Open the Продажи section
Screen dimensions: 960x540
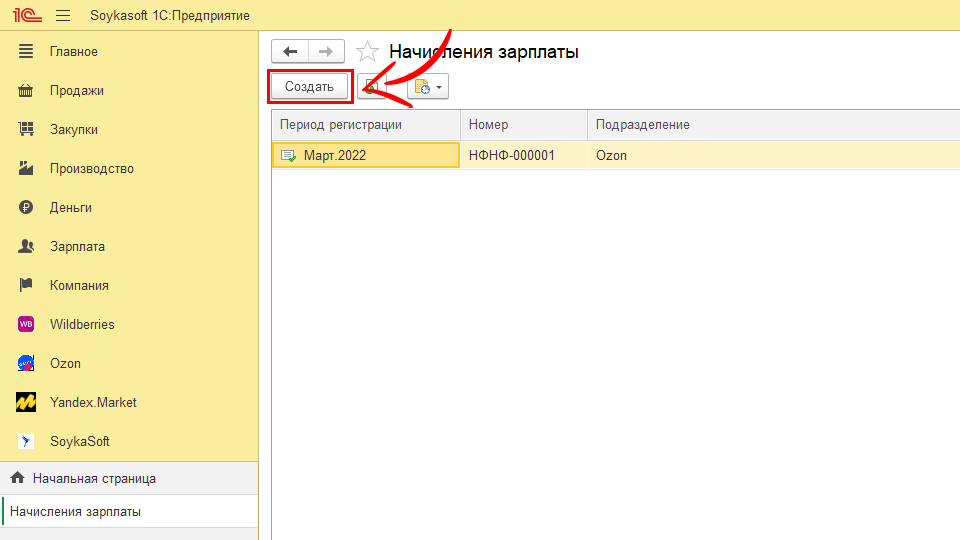click(x=77, y=91)
